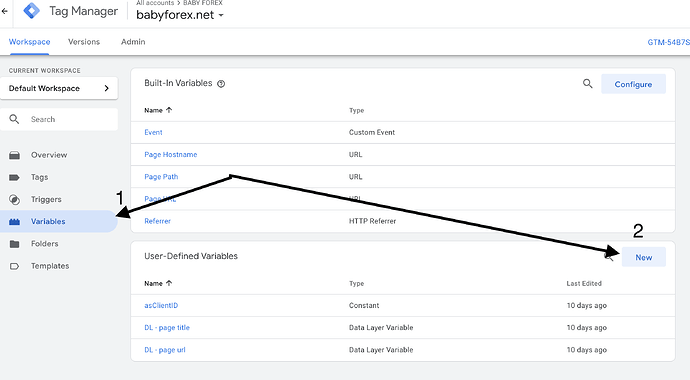Click All accounts breadcrumb link
The width and height of the screenshot is (690, 380).
pyautogui.click(x=155, y=3)
